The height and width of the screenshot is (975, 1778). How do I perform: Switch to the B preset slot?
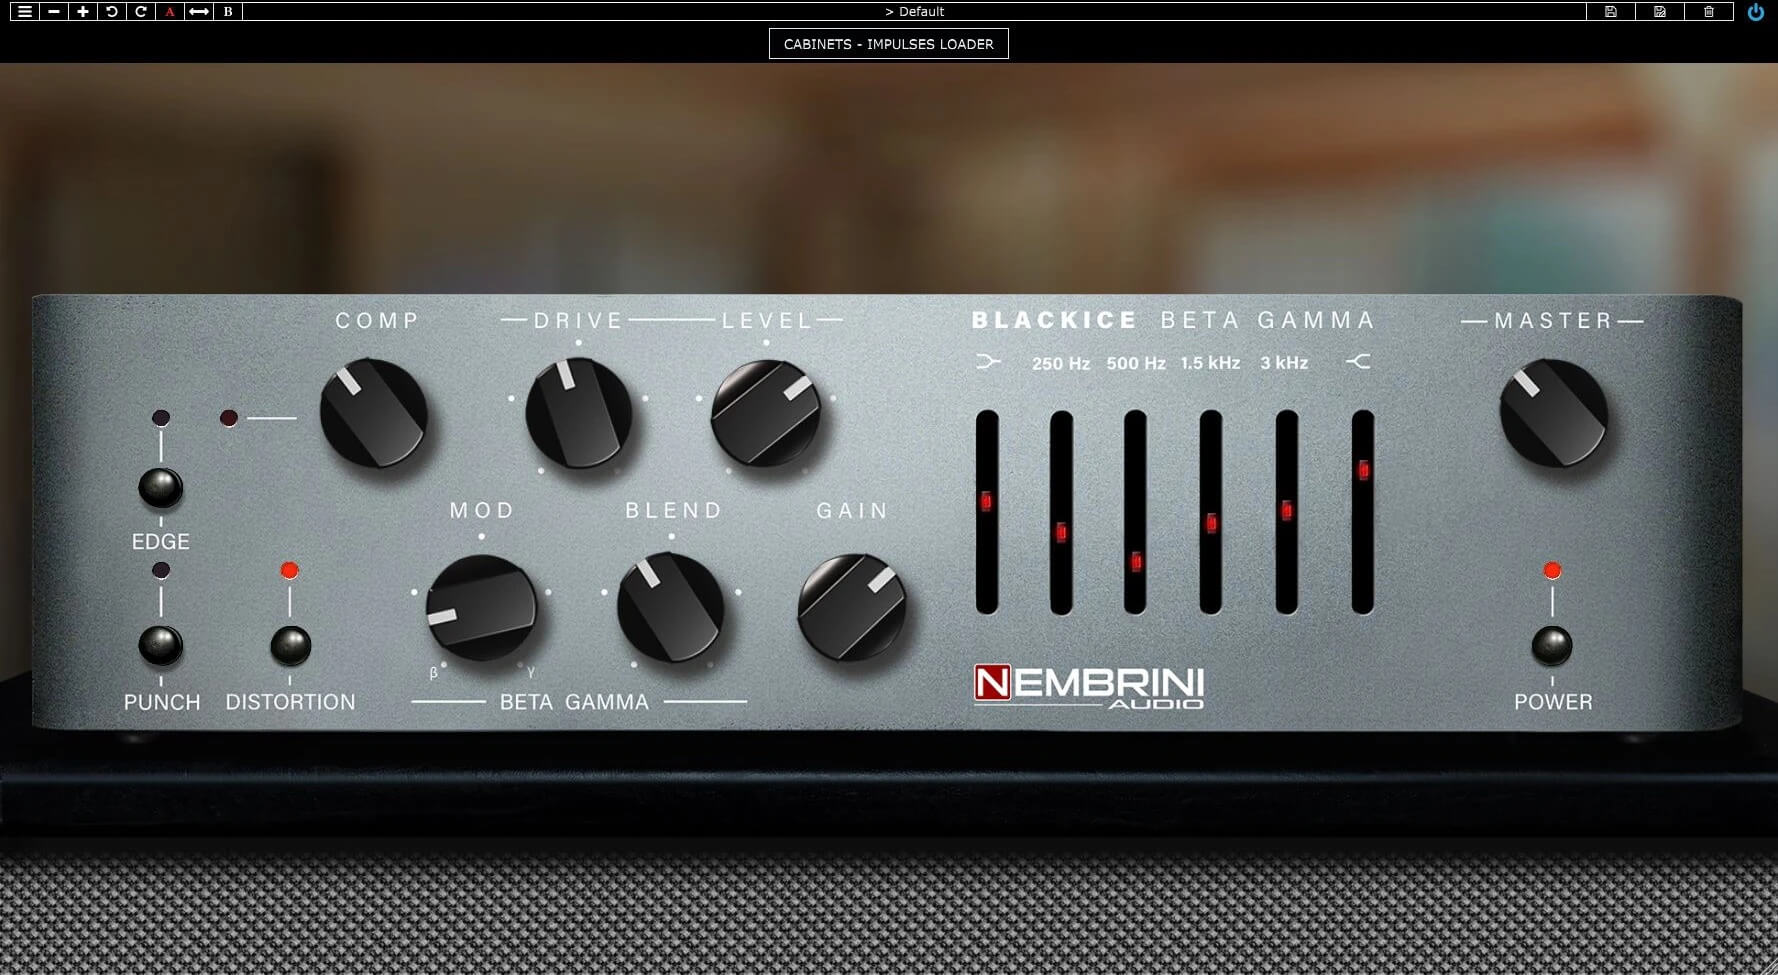click(228, 12)
